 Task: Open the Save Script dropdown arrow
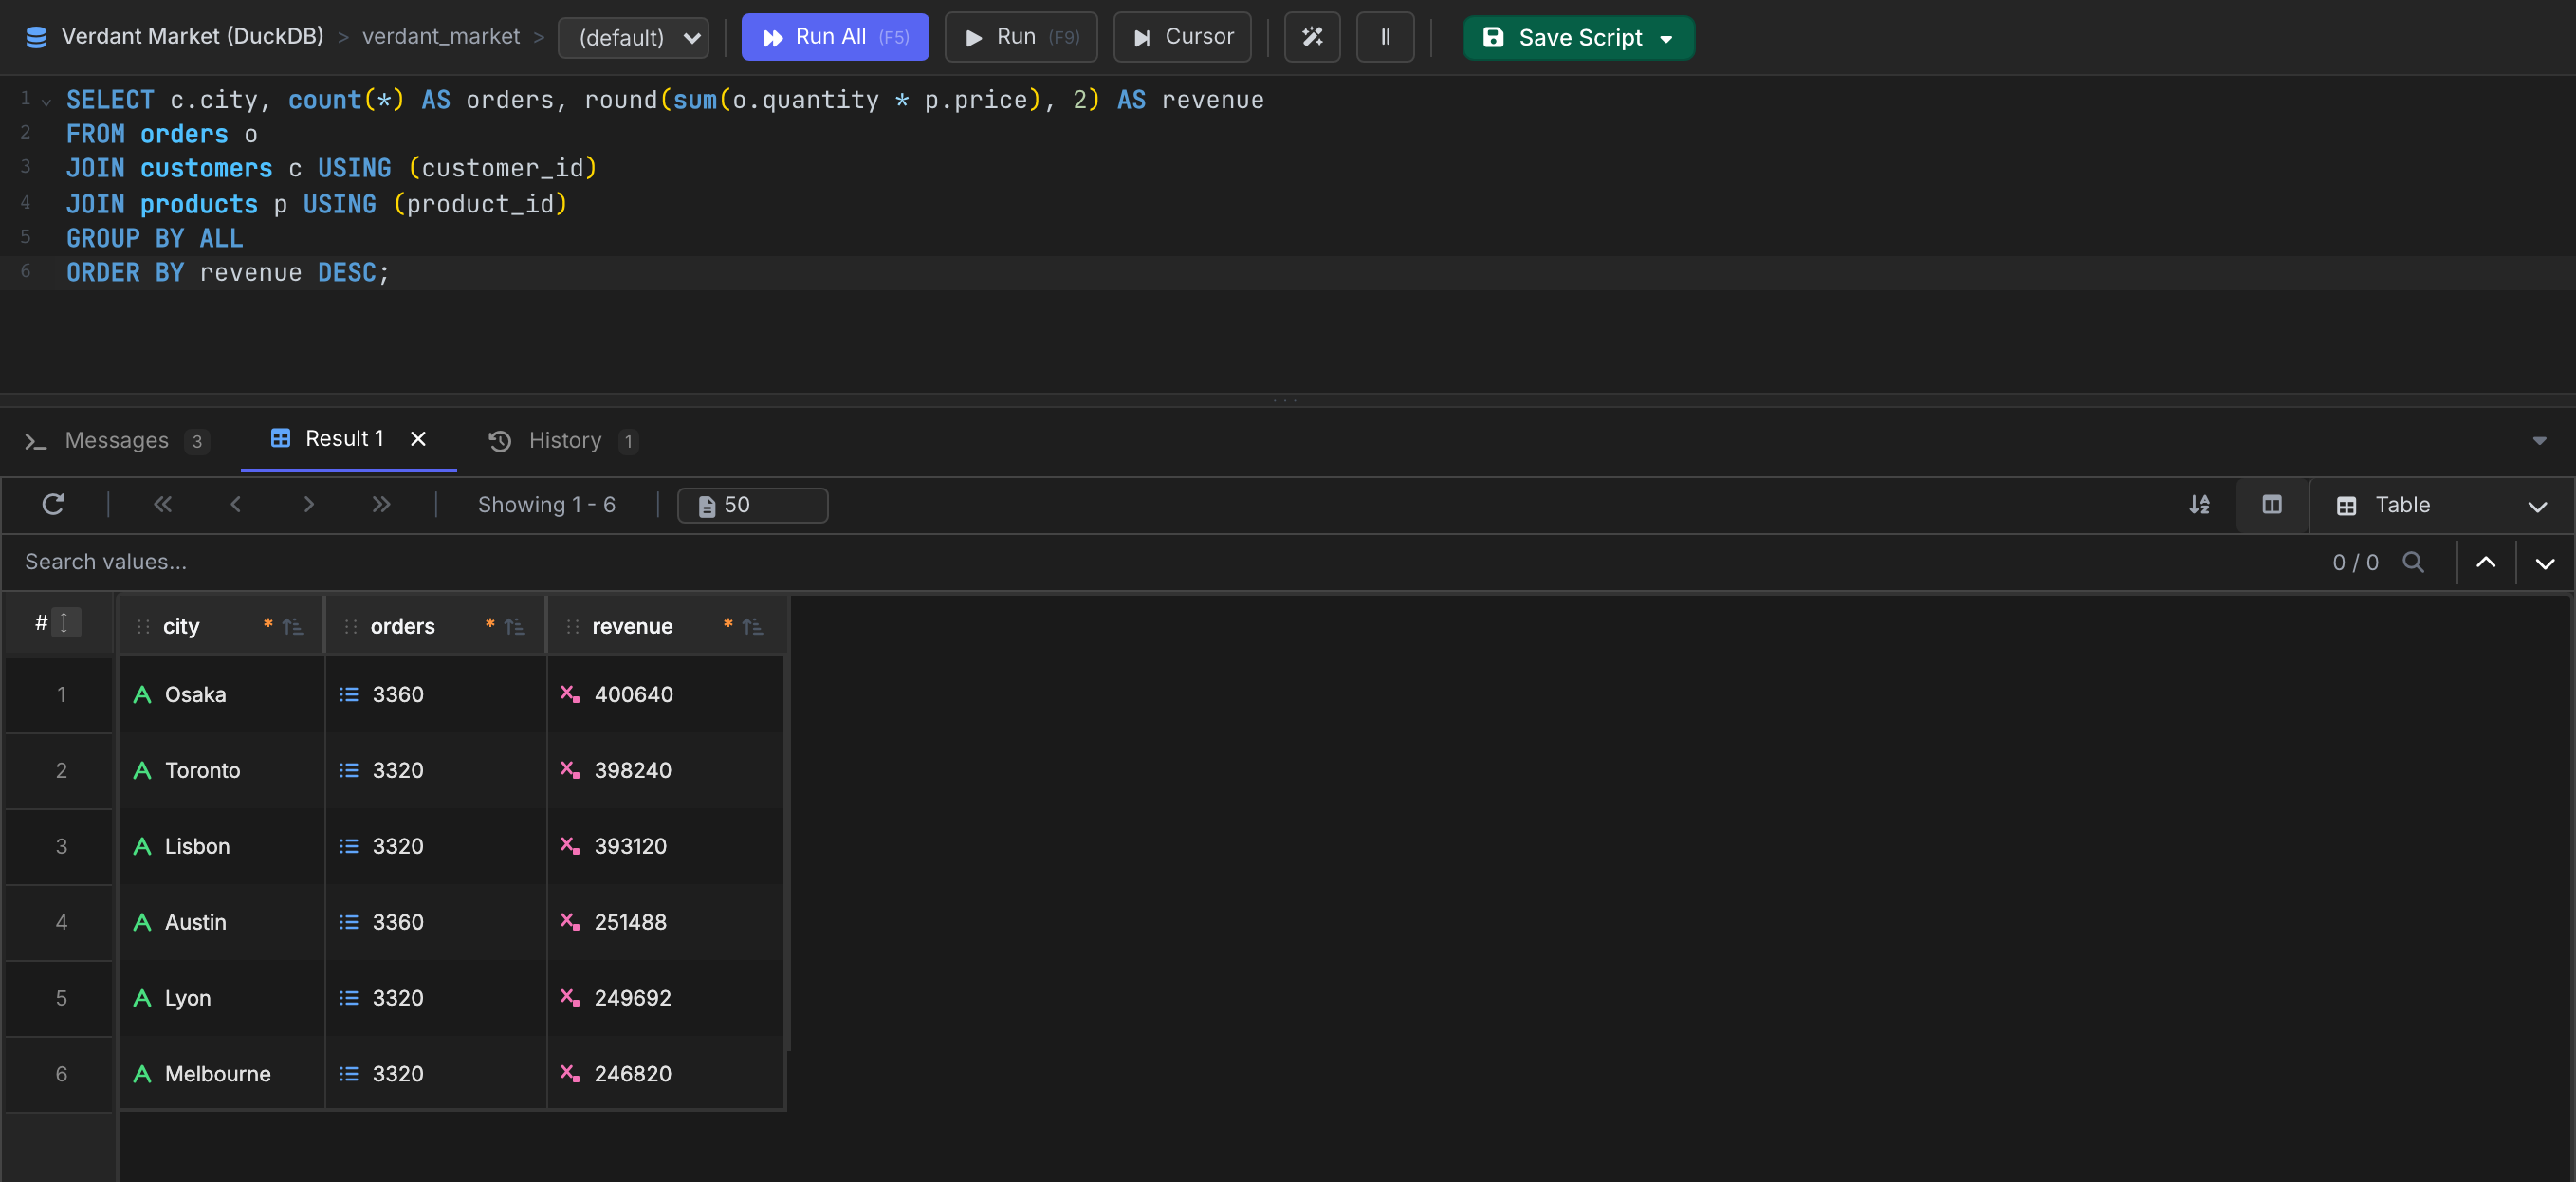1666,38
